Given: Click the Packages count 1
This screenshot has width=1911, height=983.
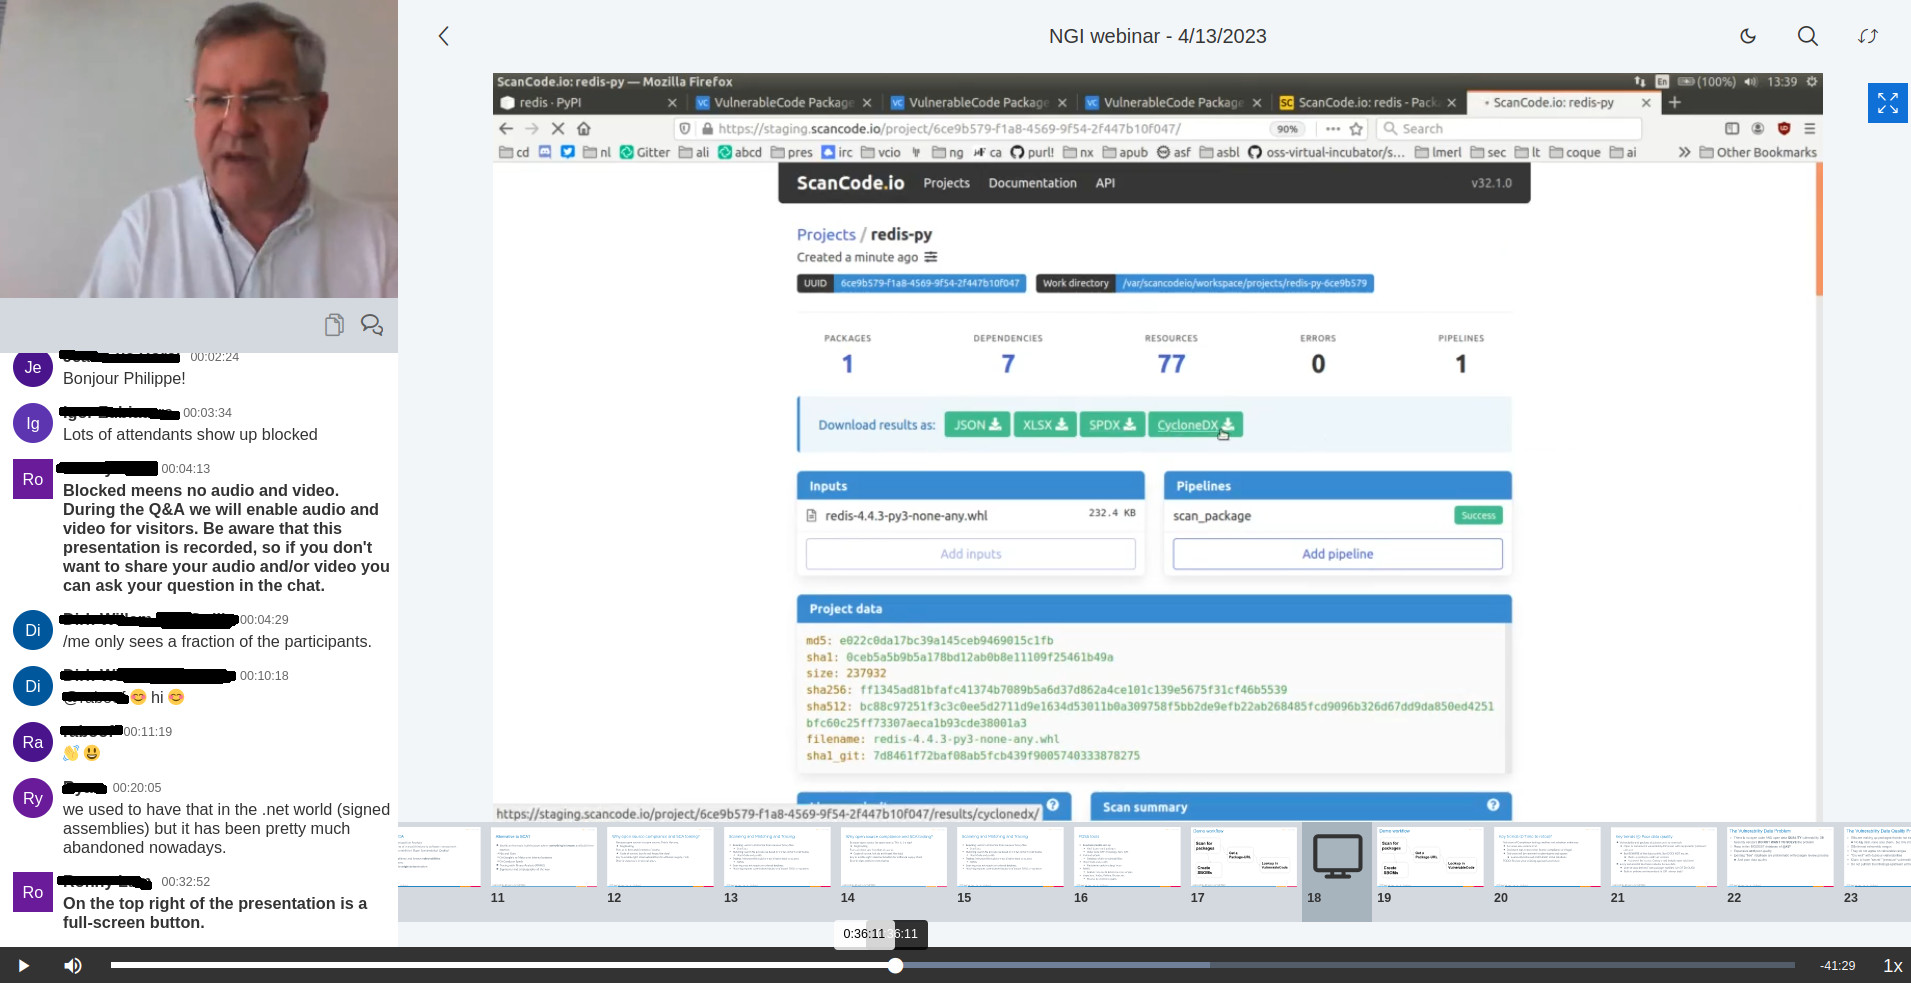Looking at the screenshot, I should (x=847, y=364).
